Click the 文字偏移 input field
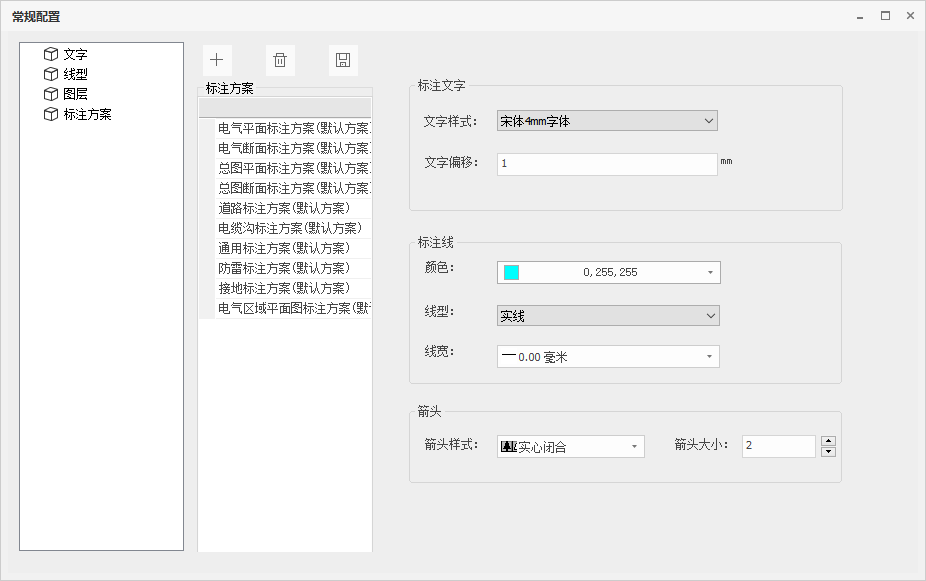926x581 pixels. tap(606, 163)
